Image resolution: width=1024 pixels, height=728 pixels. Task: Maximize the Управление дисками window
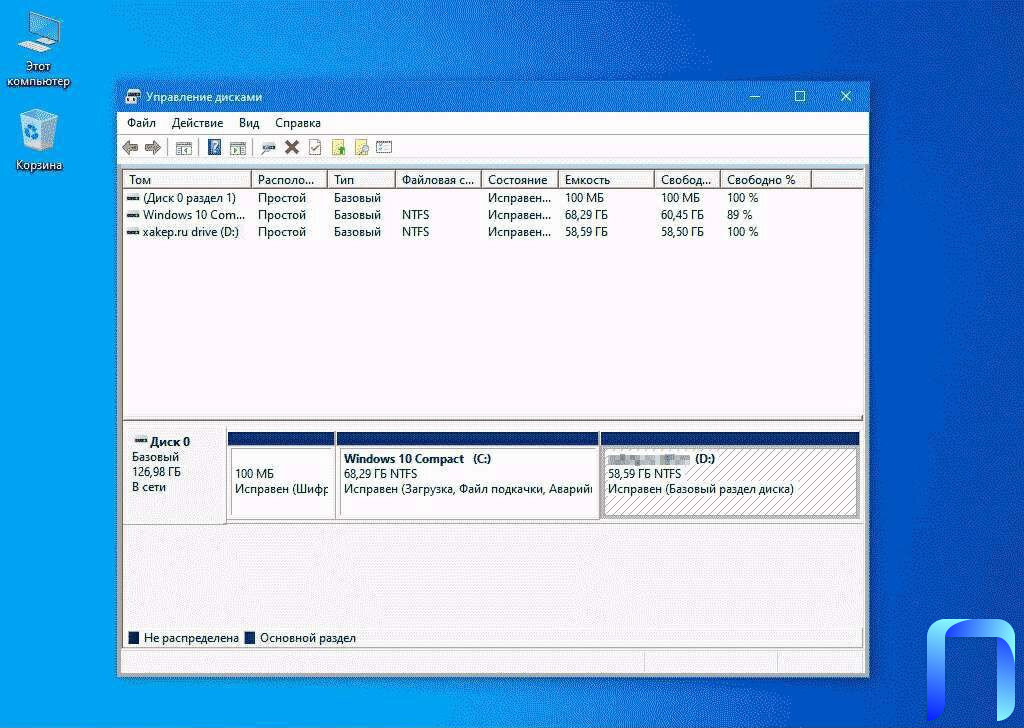click(x=800, y=97)
